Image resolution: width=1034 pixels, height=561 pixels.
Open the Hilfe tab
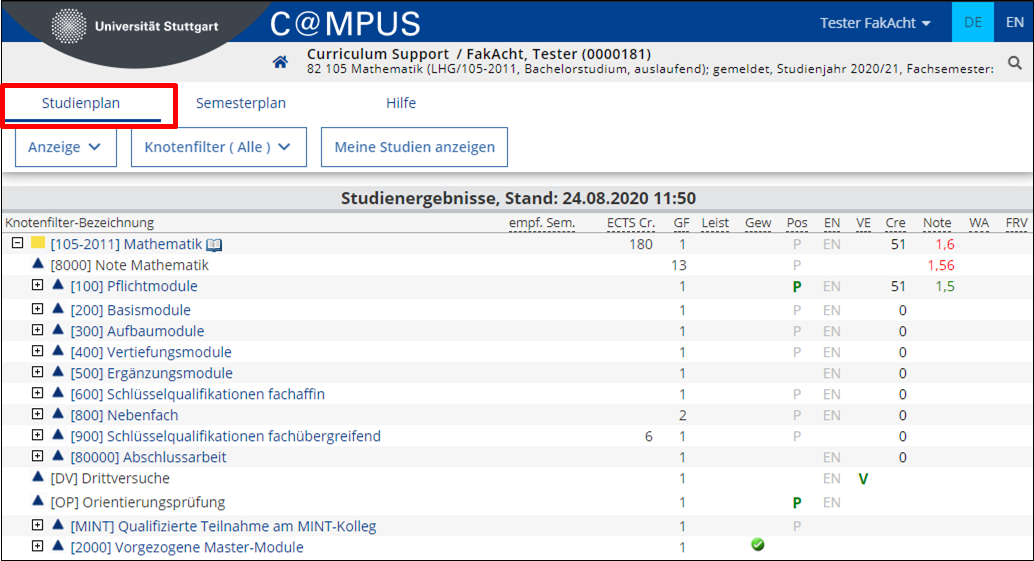(x=401, y=103)
